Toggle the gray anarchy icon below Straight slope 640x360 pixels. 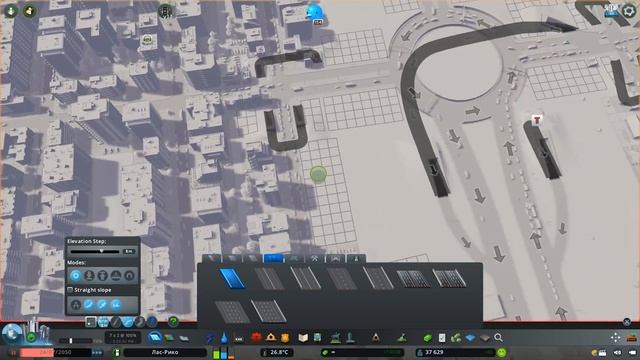[x=76, y=304]
